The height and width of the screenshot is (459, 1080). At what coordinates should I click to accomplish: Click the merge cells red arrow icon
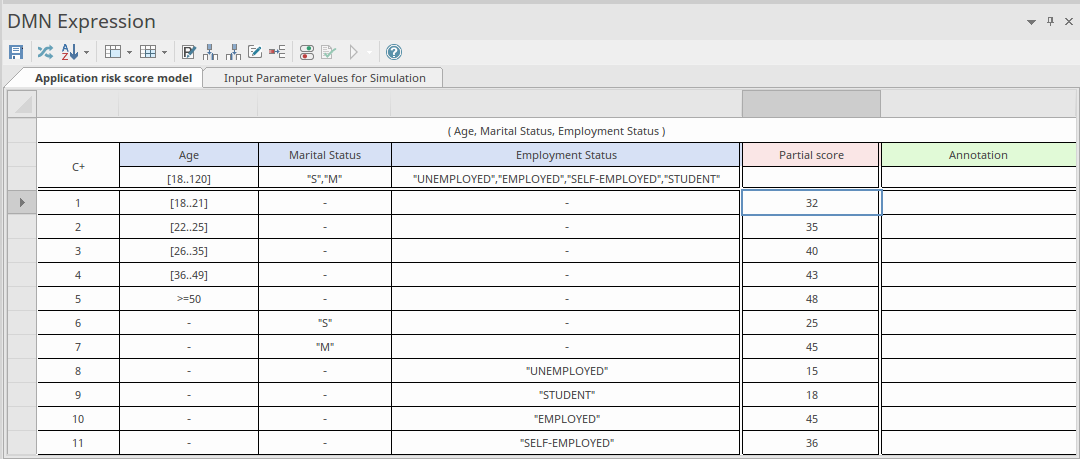tap(277, 51)
